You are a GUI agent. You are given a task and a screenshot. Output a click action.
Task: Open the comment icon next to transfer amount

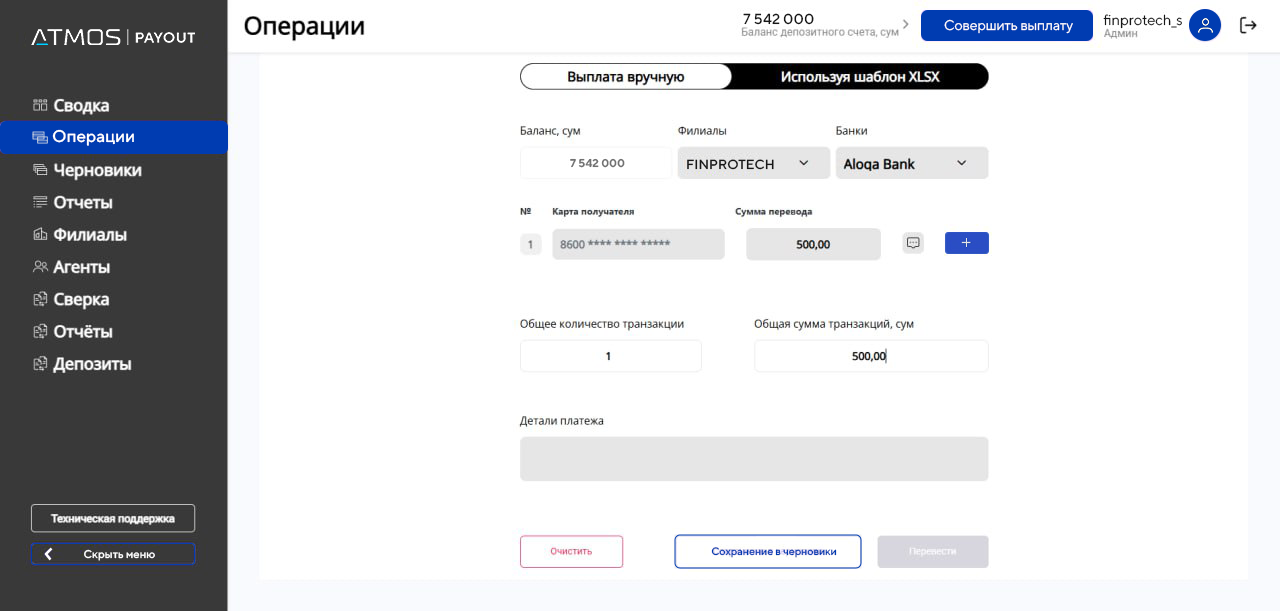[x=912, y=242]
